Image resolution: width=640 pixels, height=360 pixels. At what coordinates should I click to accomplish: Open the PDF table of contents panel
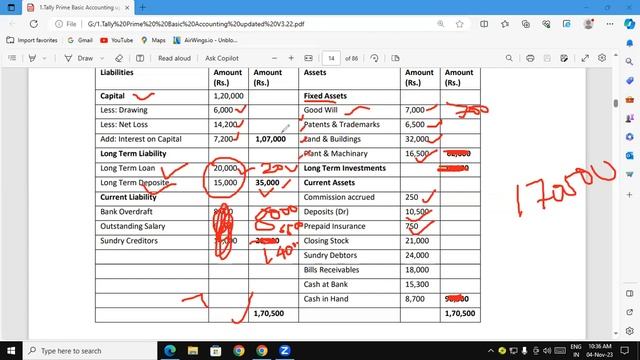[x=12, y=58]
